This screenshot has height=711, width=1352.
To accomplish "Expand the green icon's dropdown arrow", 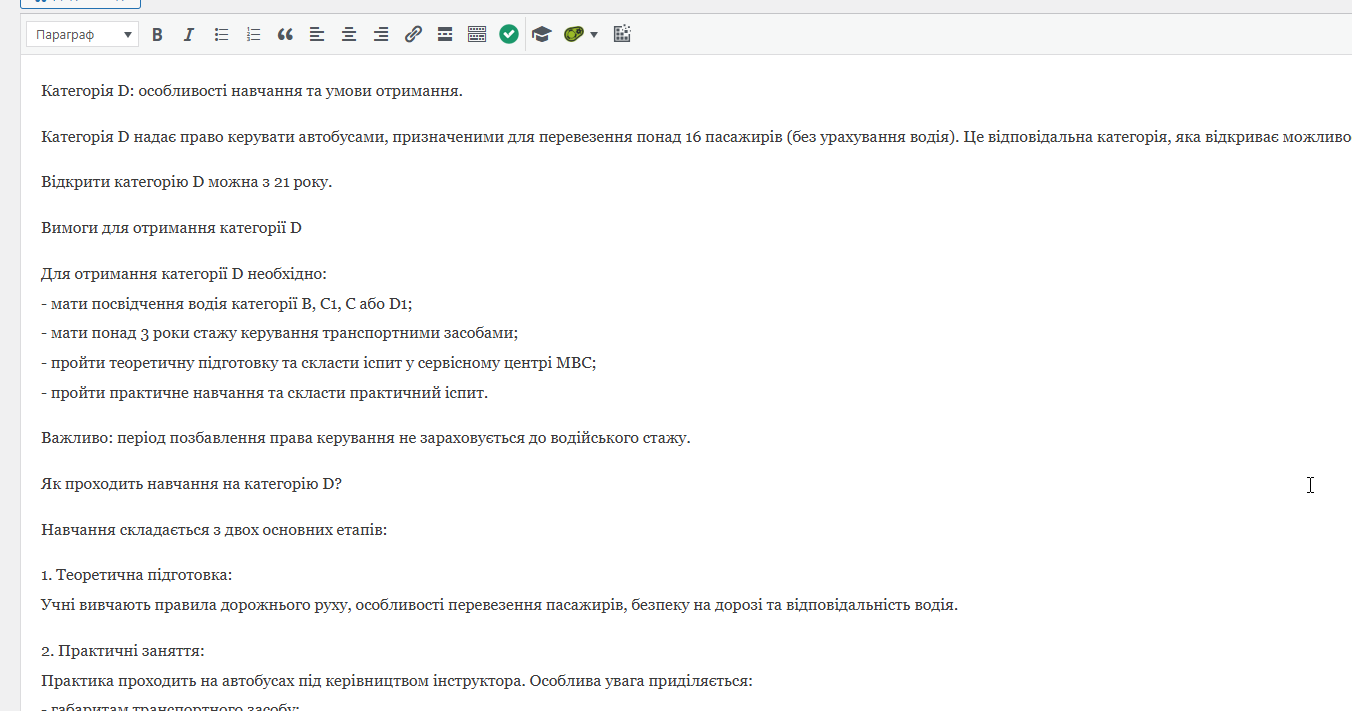I will tap(594, 35).
